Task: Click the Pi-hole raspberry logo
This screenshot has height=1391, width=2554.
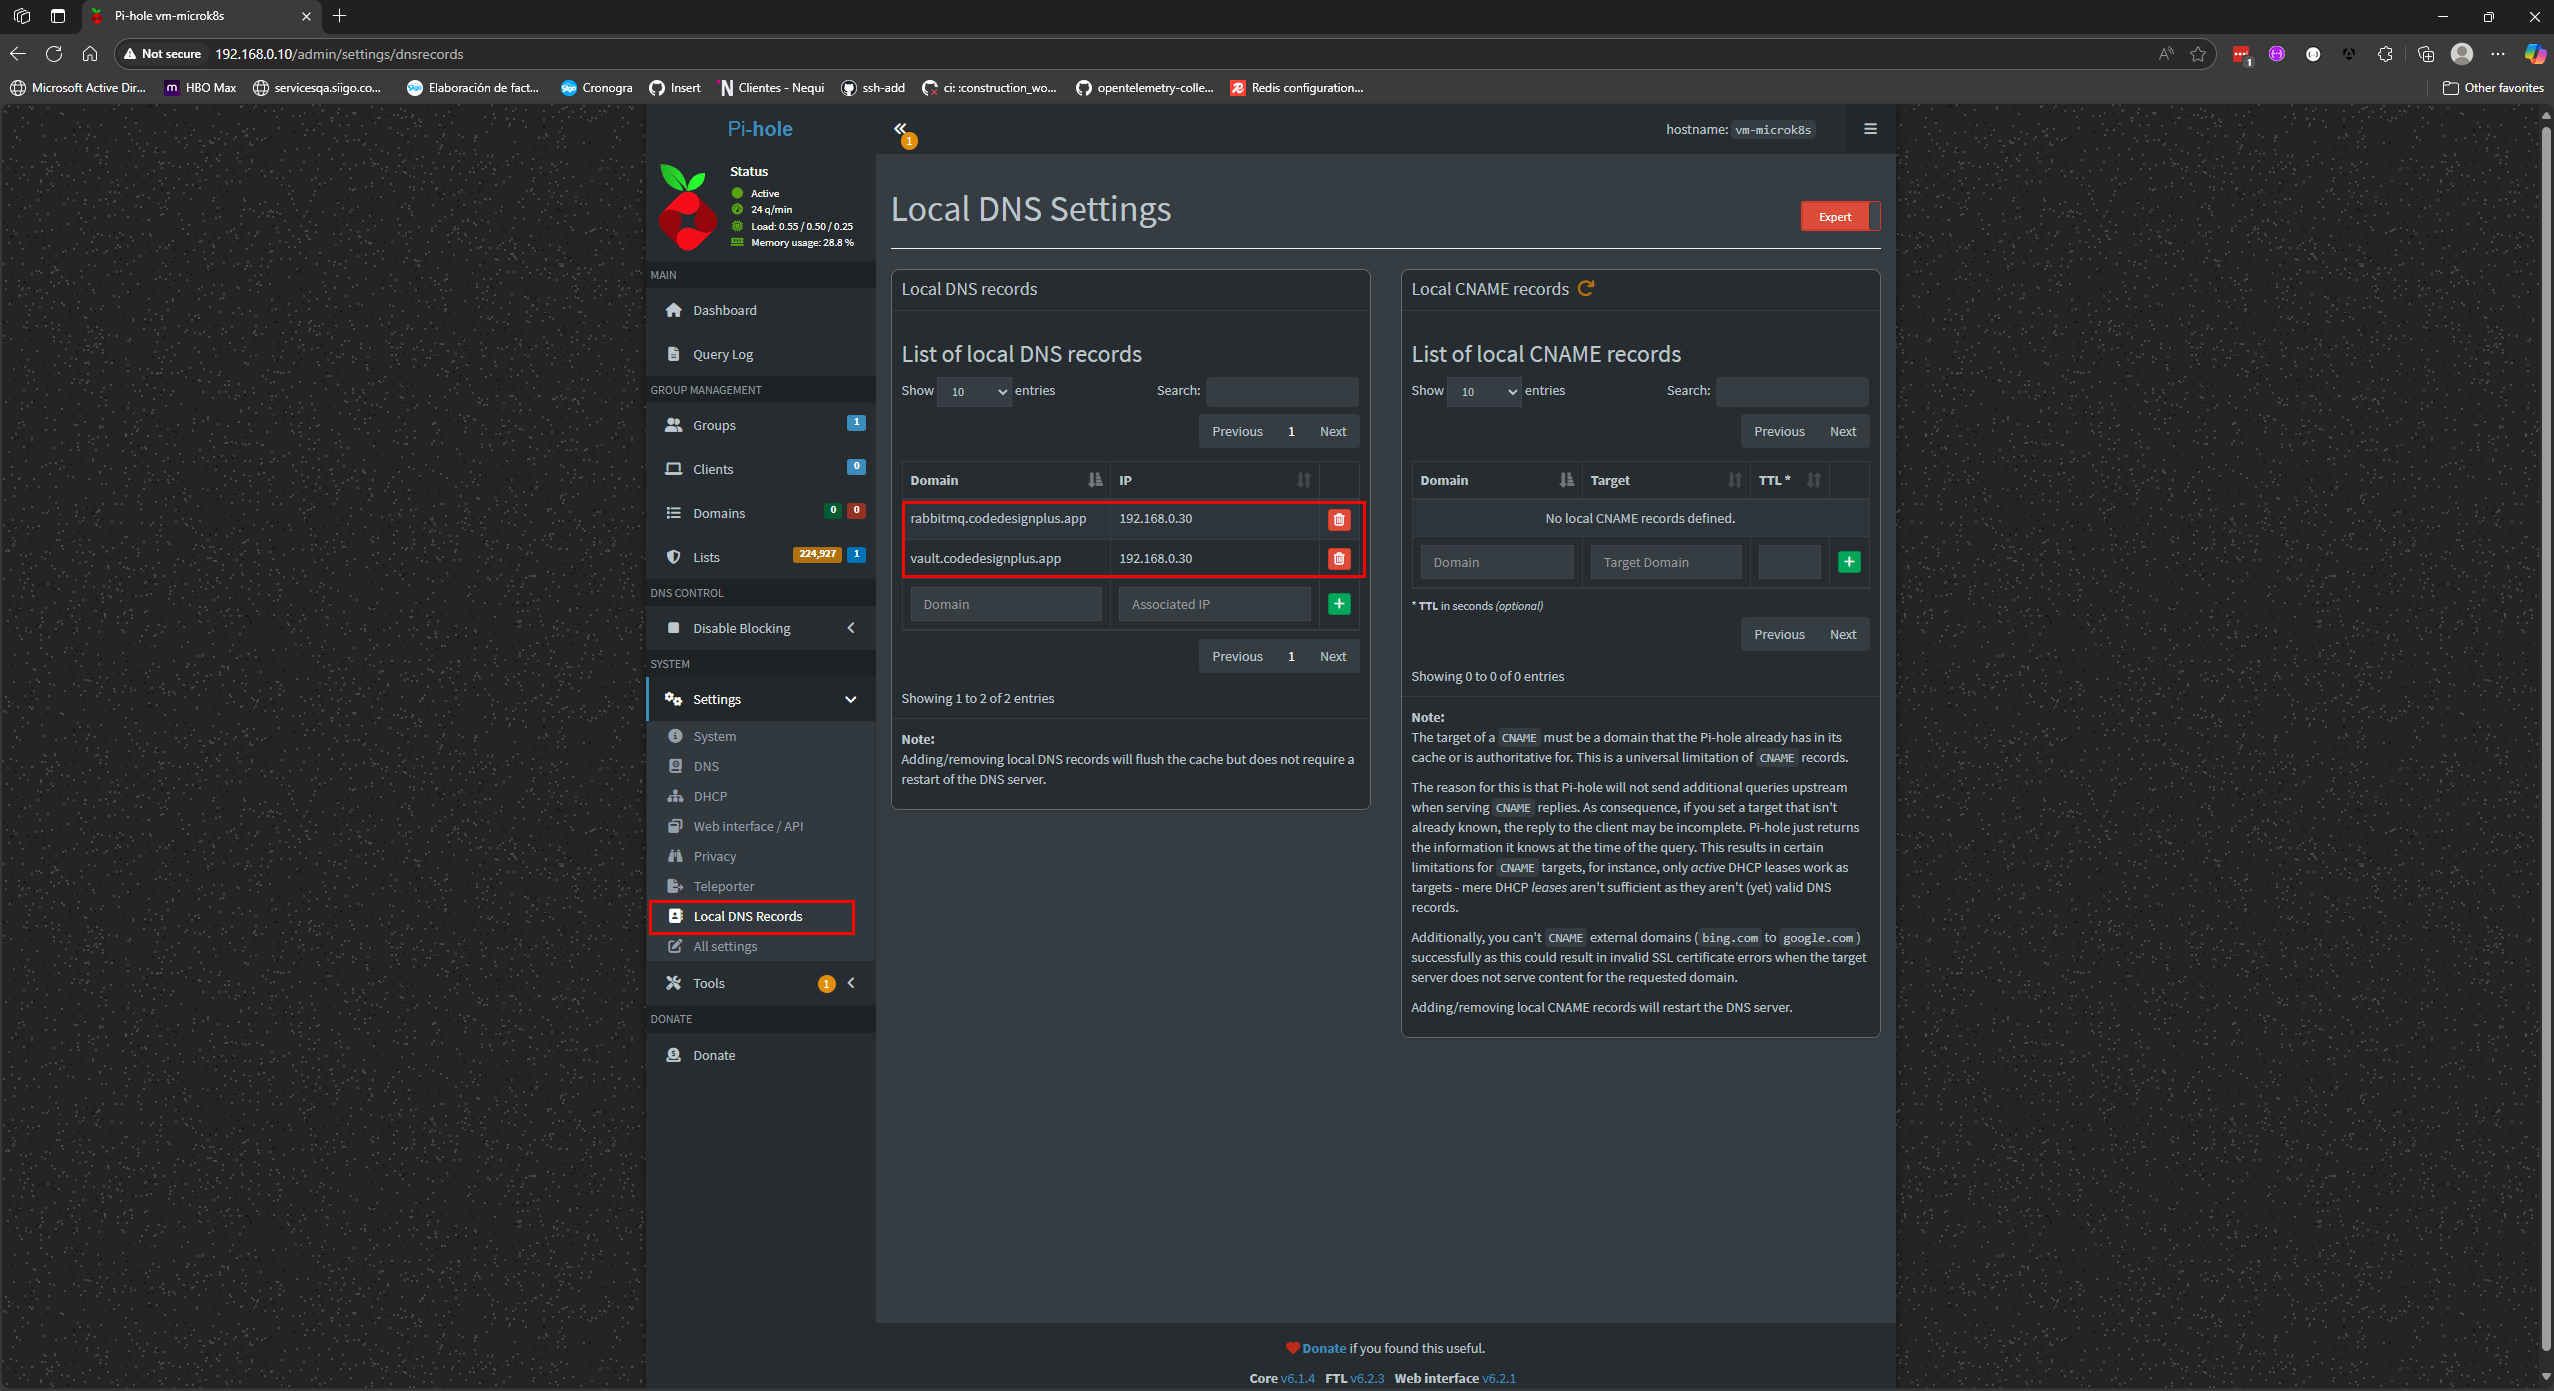Action: (x=687, y=207)
